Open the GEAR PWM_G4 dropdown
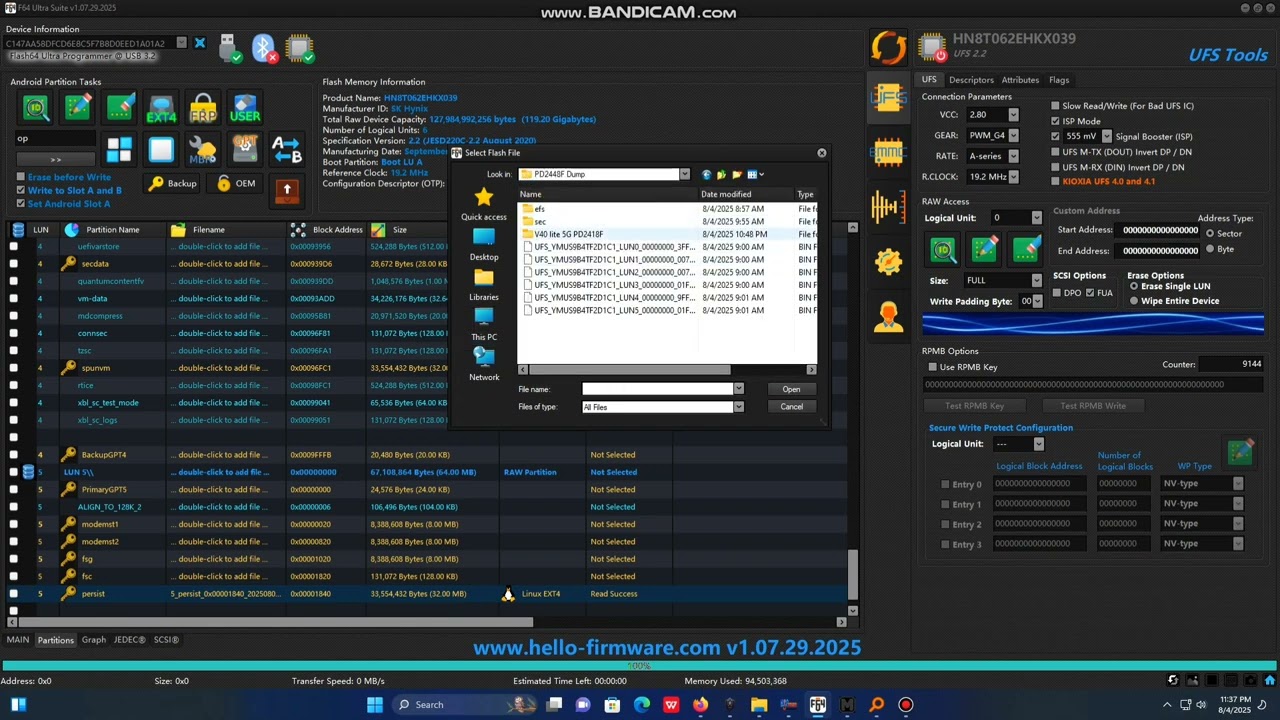1280x720 pixels. 1013,135
